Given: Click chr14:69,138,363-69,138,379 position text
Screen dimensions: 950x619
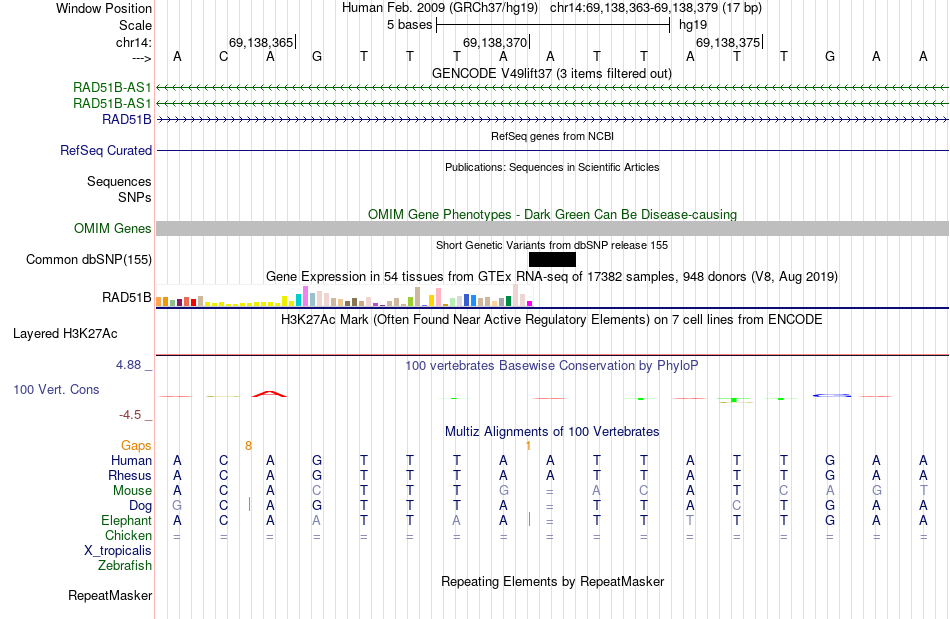Looking at the screenshot, I should tap(656, 8).
